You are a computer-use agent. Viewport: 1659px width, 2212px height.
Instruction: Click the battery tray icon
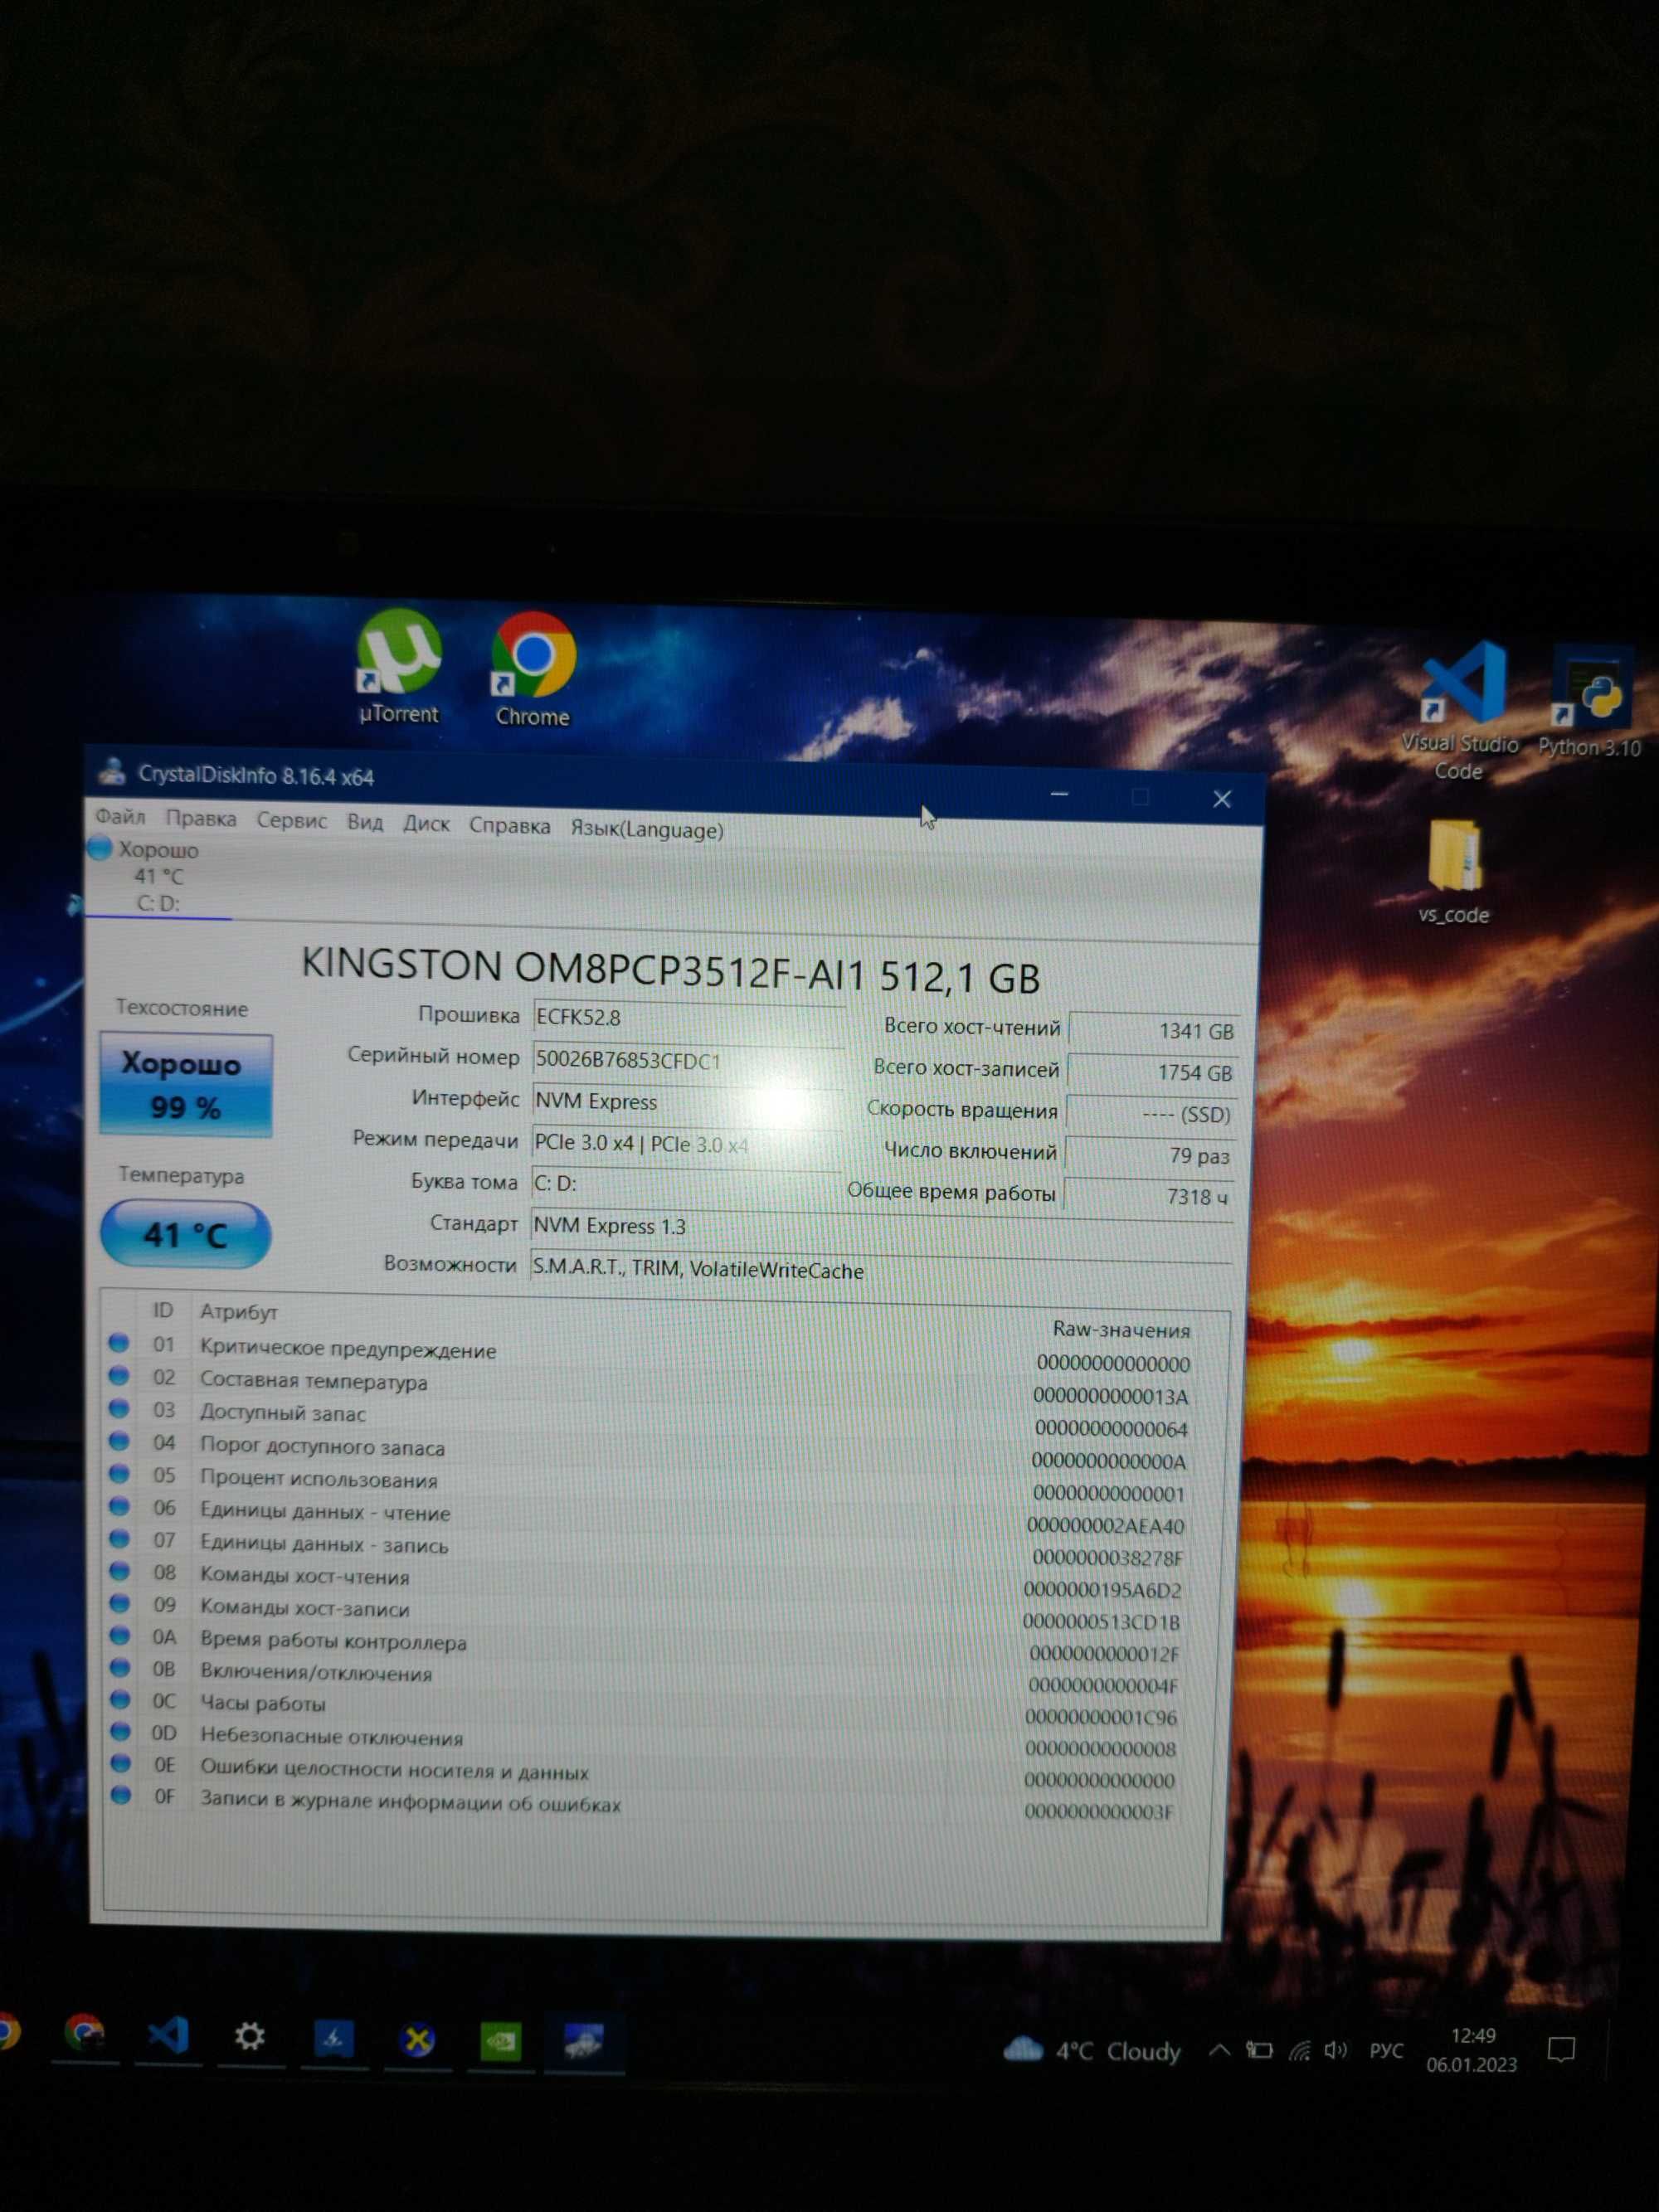point(1259,2051)
